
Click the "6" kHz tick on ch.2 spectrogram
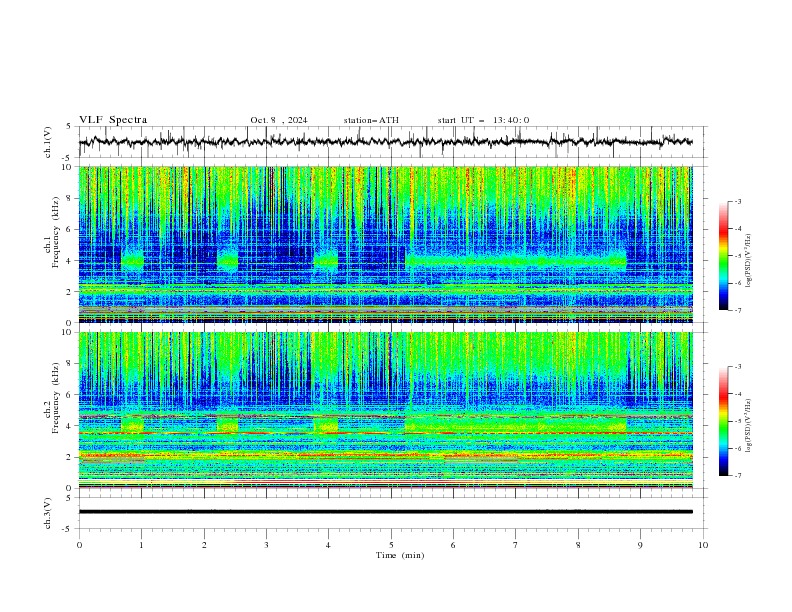pos(70,395)
